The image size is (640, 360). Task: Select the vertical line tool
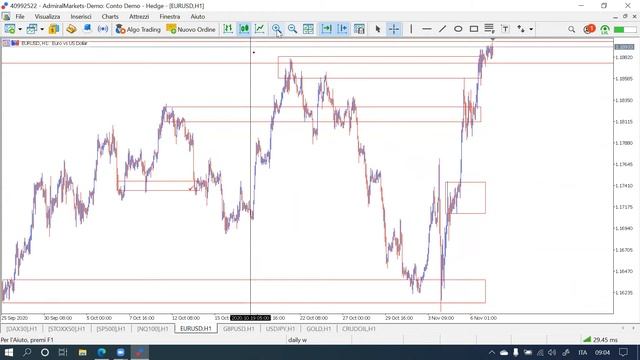click(x=411, y=29)
